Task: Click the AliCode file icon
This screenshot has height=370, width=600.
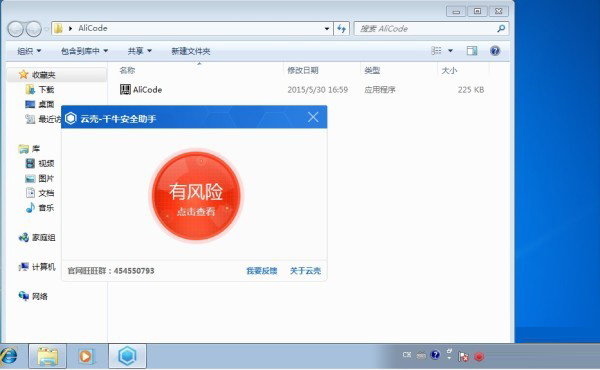Action: (125, 90)
